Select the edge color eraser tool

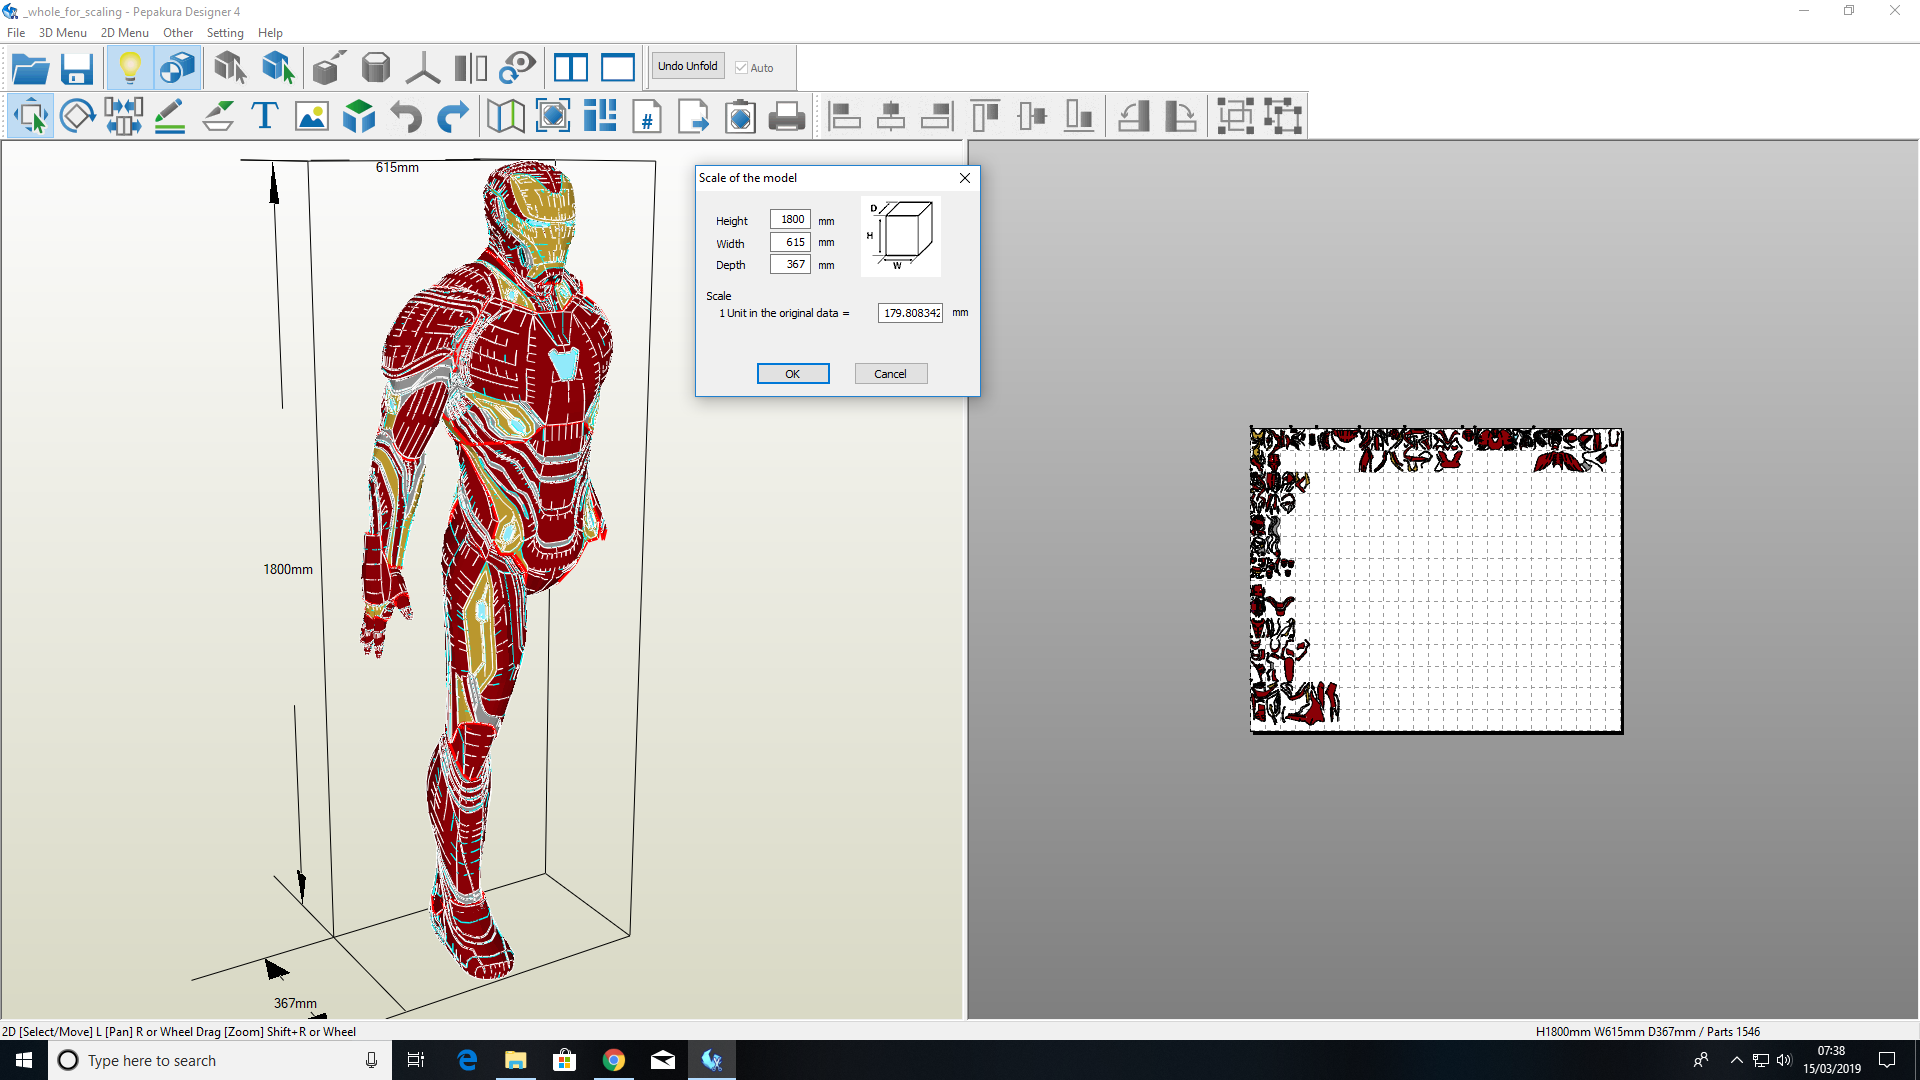coord(218,116)
